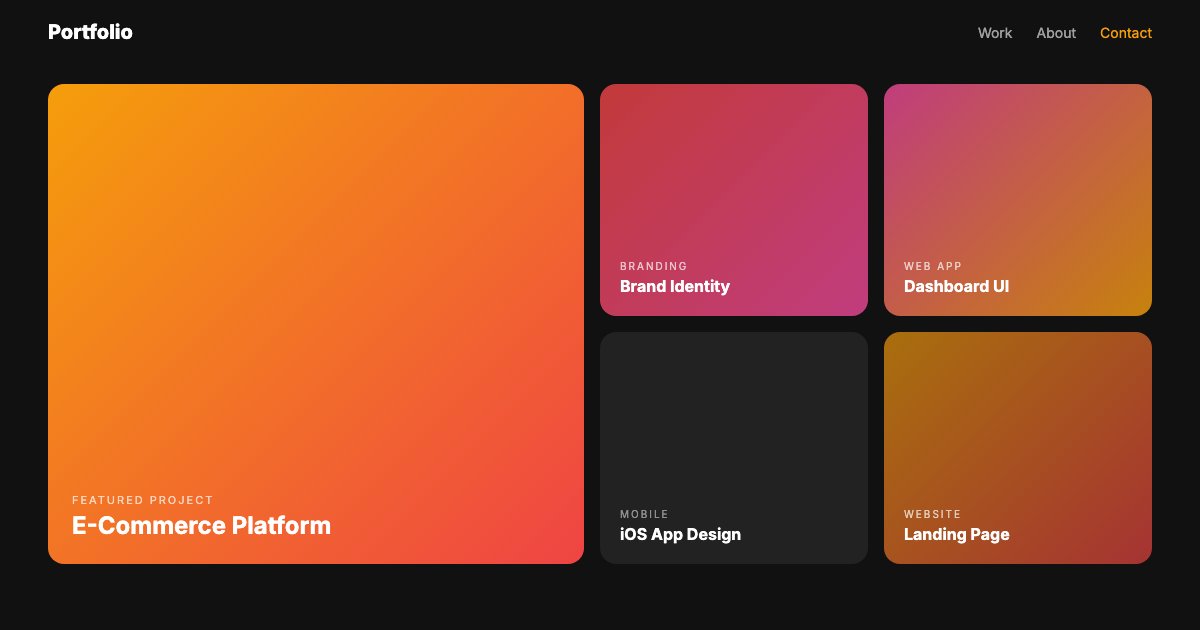Open the iOS App Design card
The width and height of the screenshot is (1200, 630).
click(x=734, y=420)
